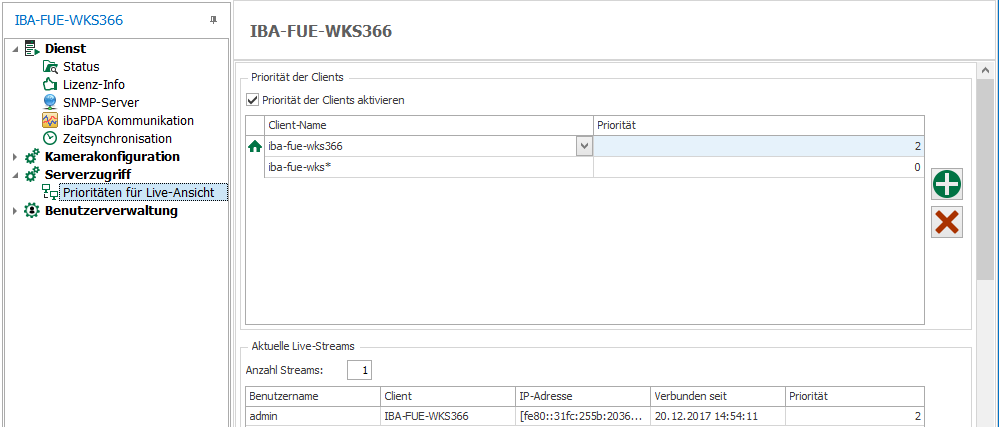The height and width of the screenshot is (427, 999).
Task: Collapse the Dienst tree node
Action: pos(15,49)
